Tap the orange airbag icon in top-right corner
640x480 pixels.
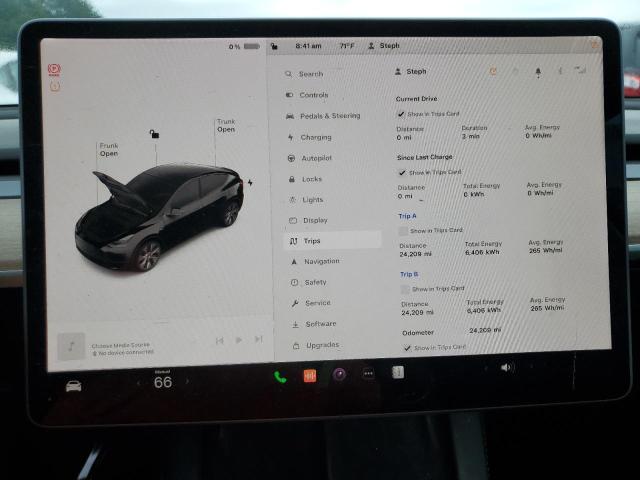pos(595,45)
